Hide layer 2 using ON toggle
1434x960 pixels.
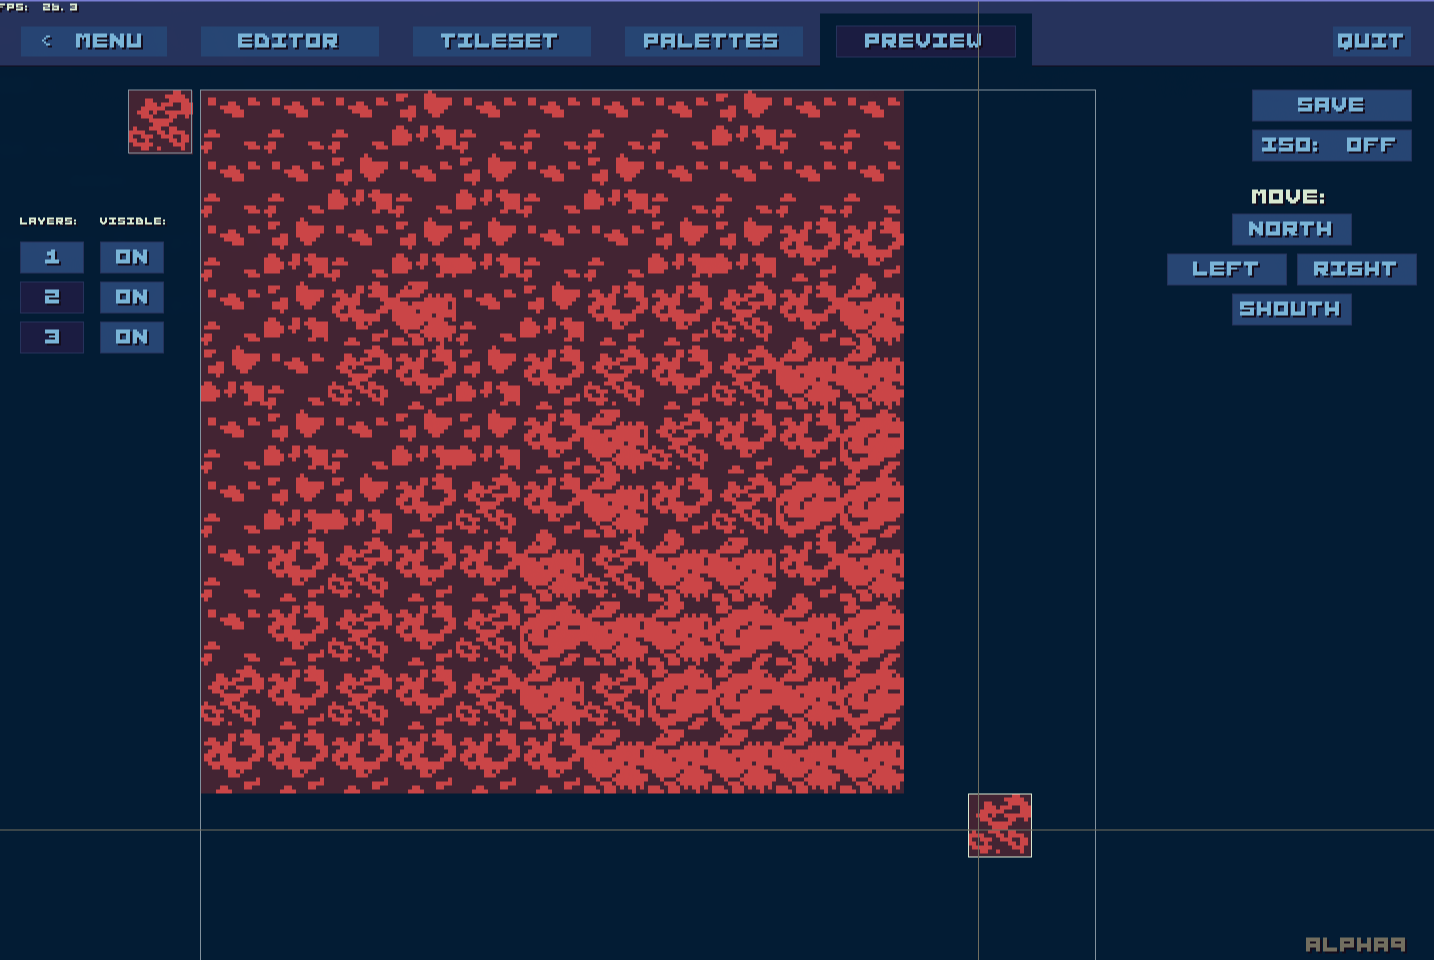tap(131, 297)
